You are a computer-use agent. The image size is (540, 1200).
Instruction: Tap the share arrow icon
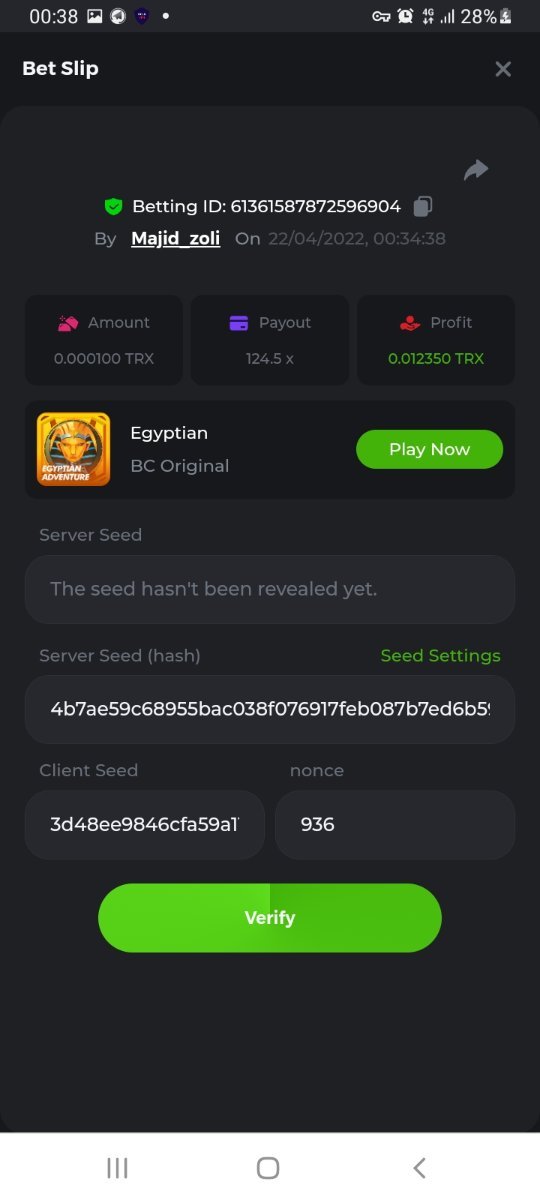476,170
